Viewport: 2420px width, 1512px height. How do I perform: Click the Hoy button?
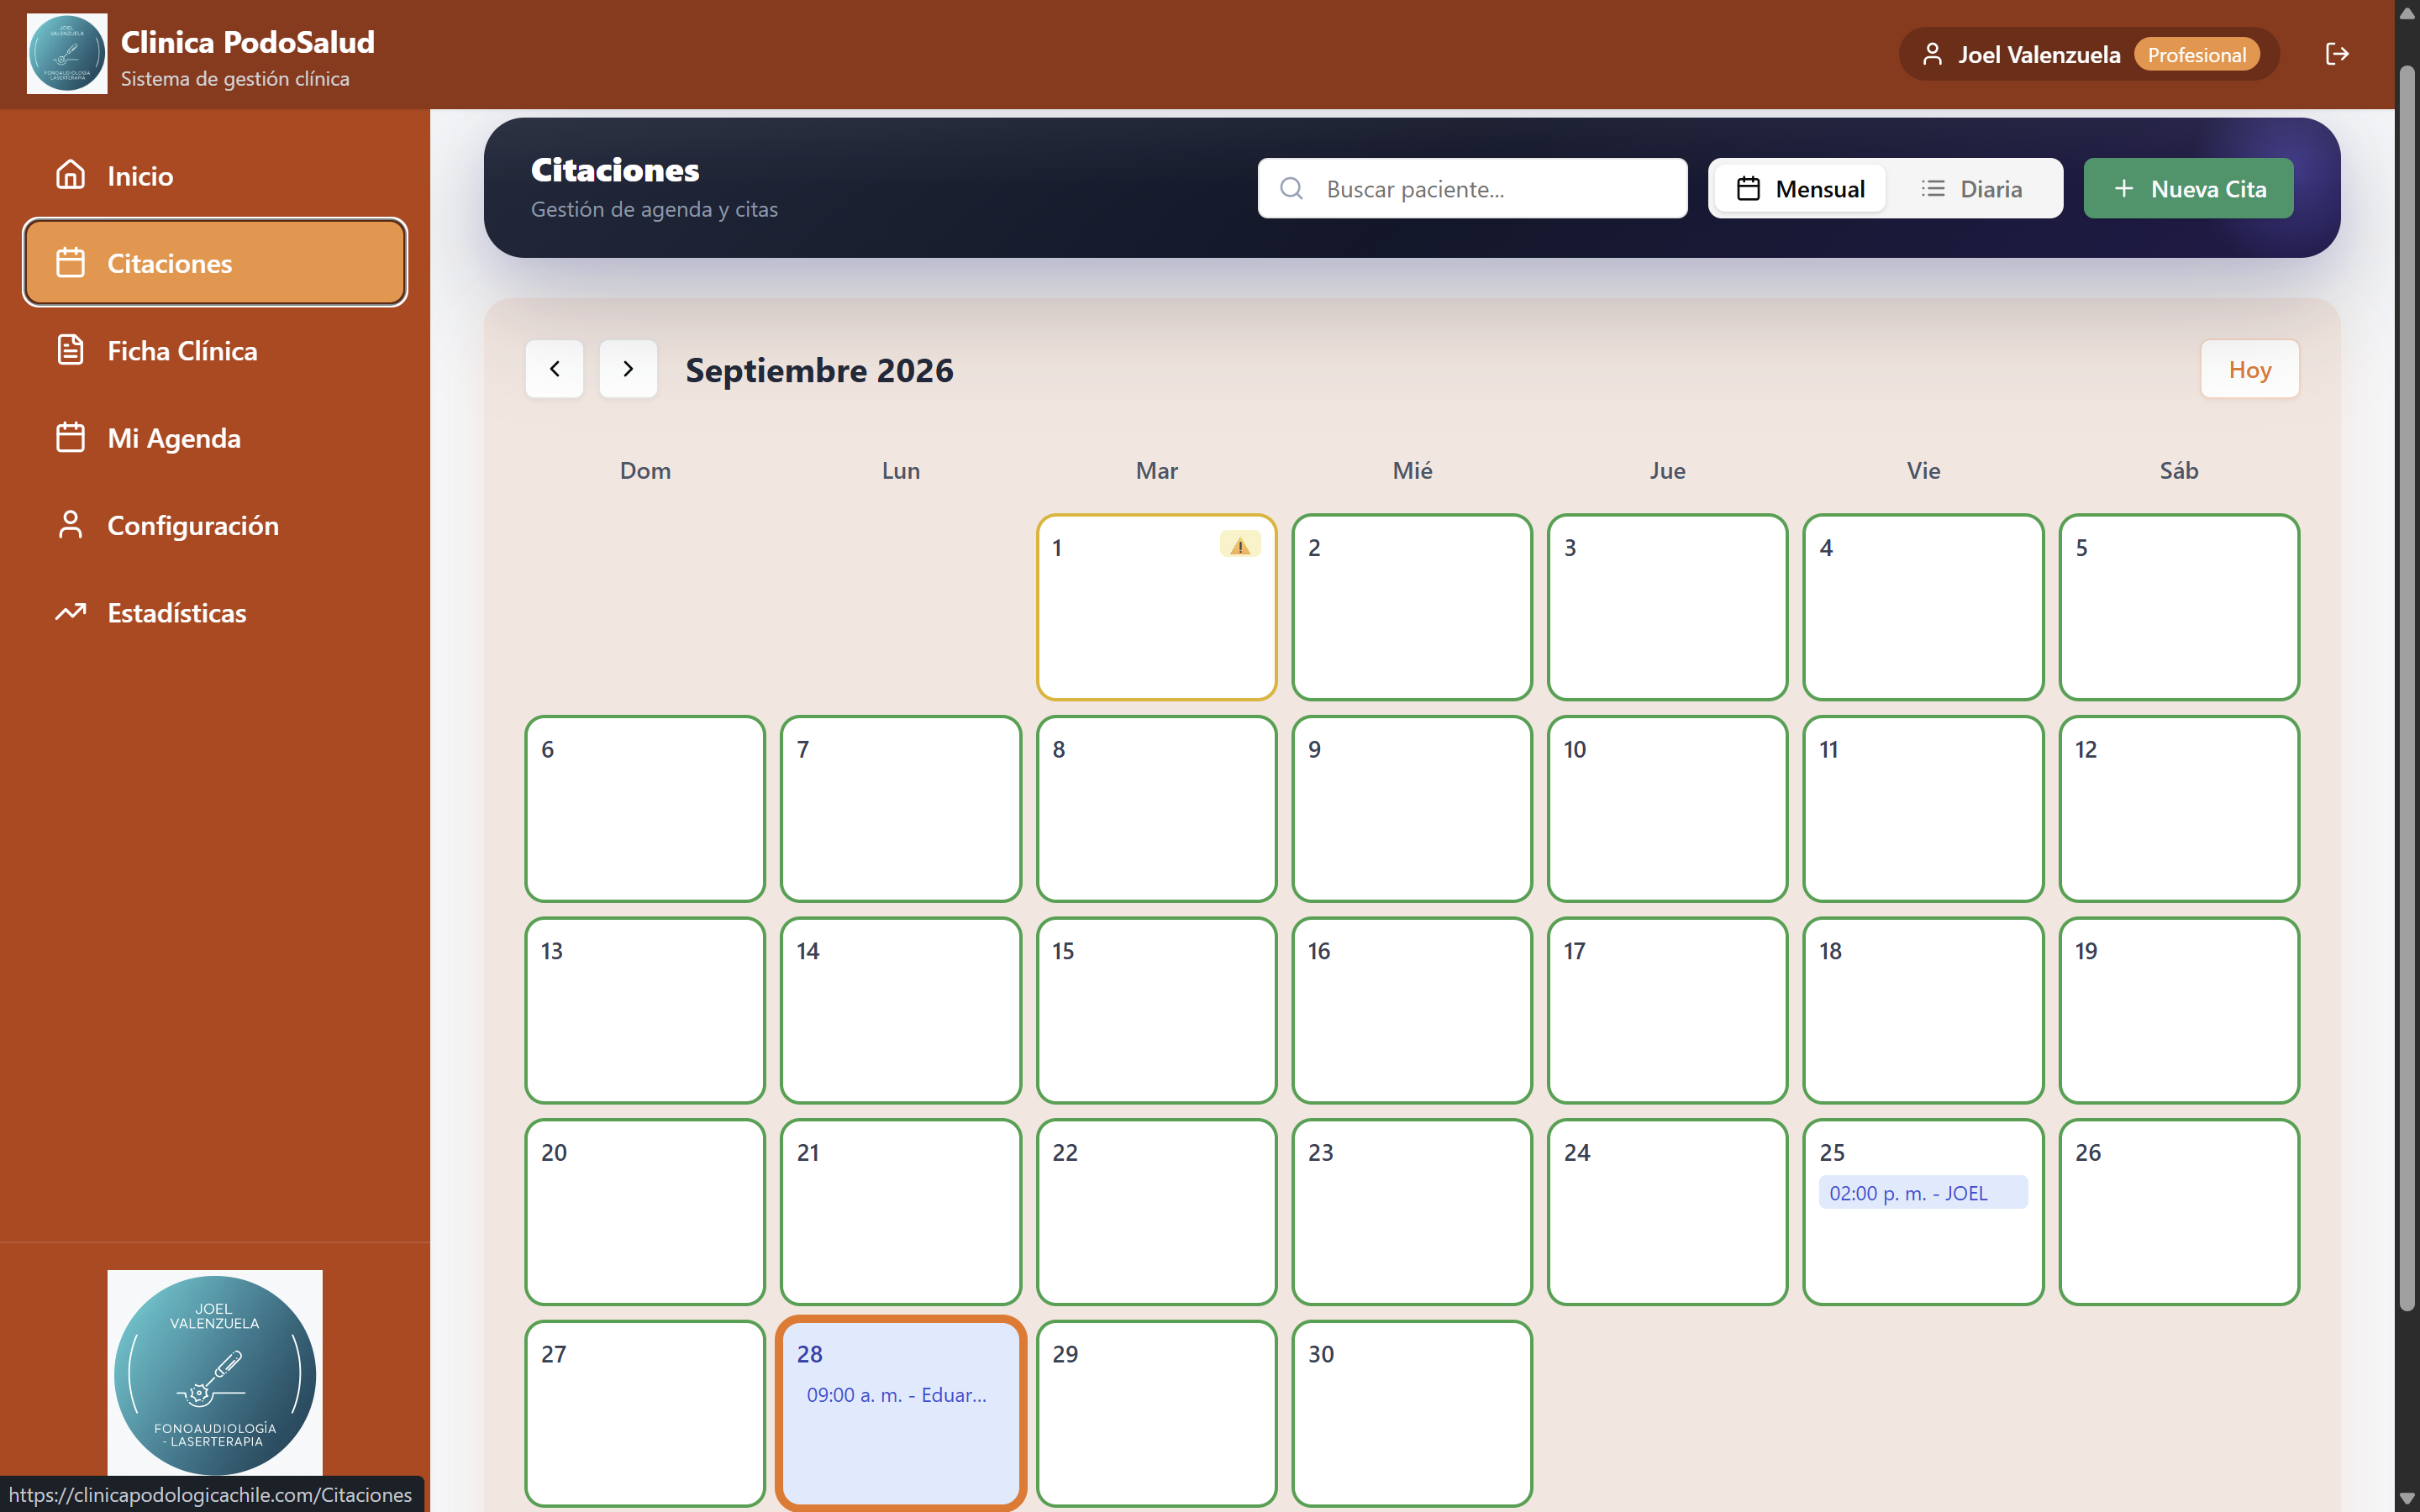2250,369
